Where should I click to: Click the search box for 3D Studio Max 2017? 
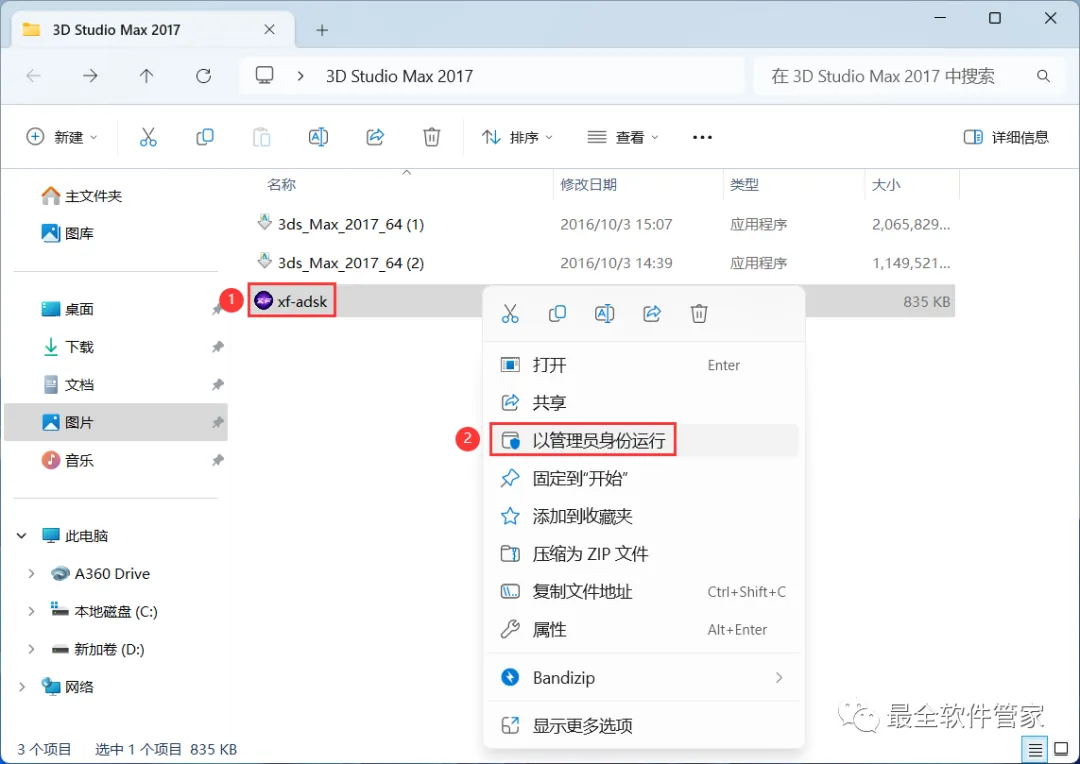coord(908,76)
